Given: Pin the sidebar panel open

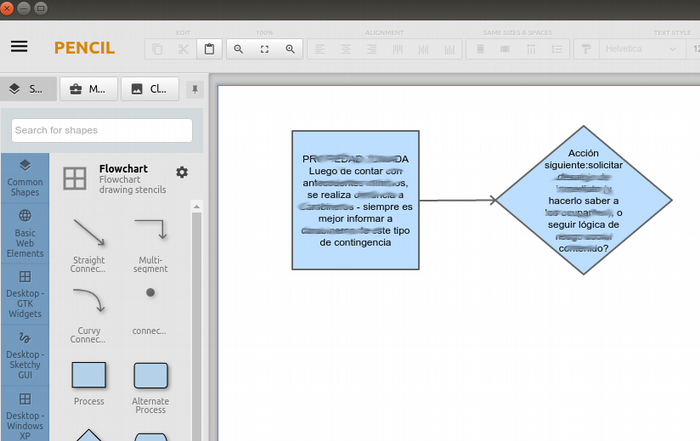Looking at the screenshot, I should [x=195, y=89].
